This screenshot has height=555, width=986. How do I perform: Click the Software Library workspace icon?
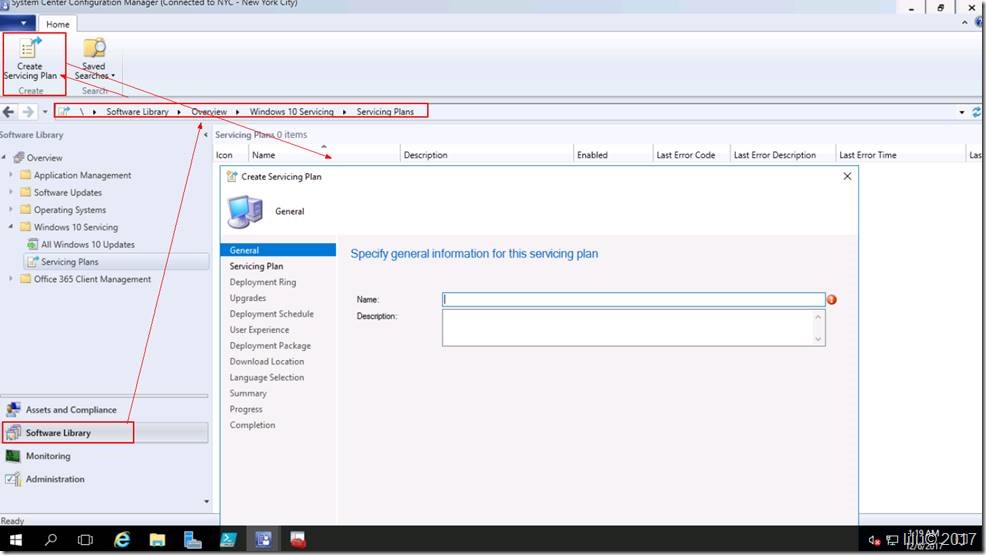click(x=13, y=432)
